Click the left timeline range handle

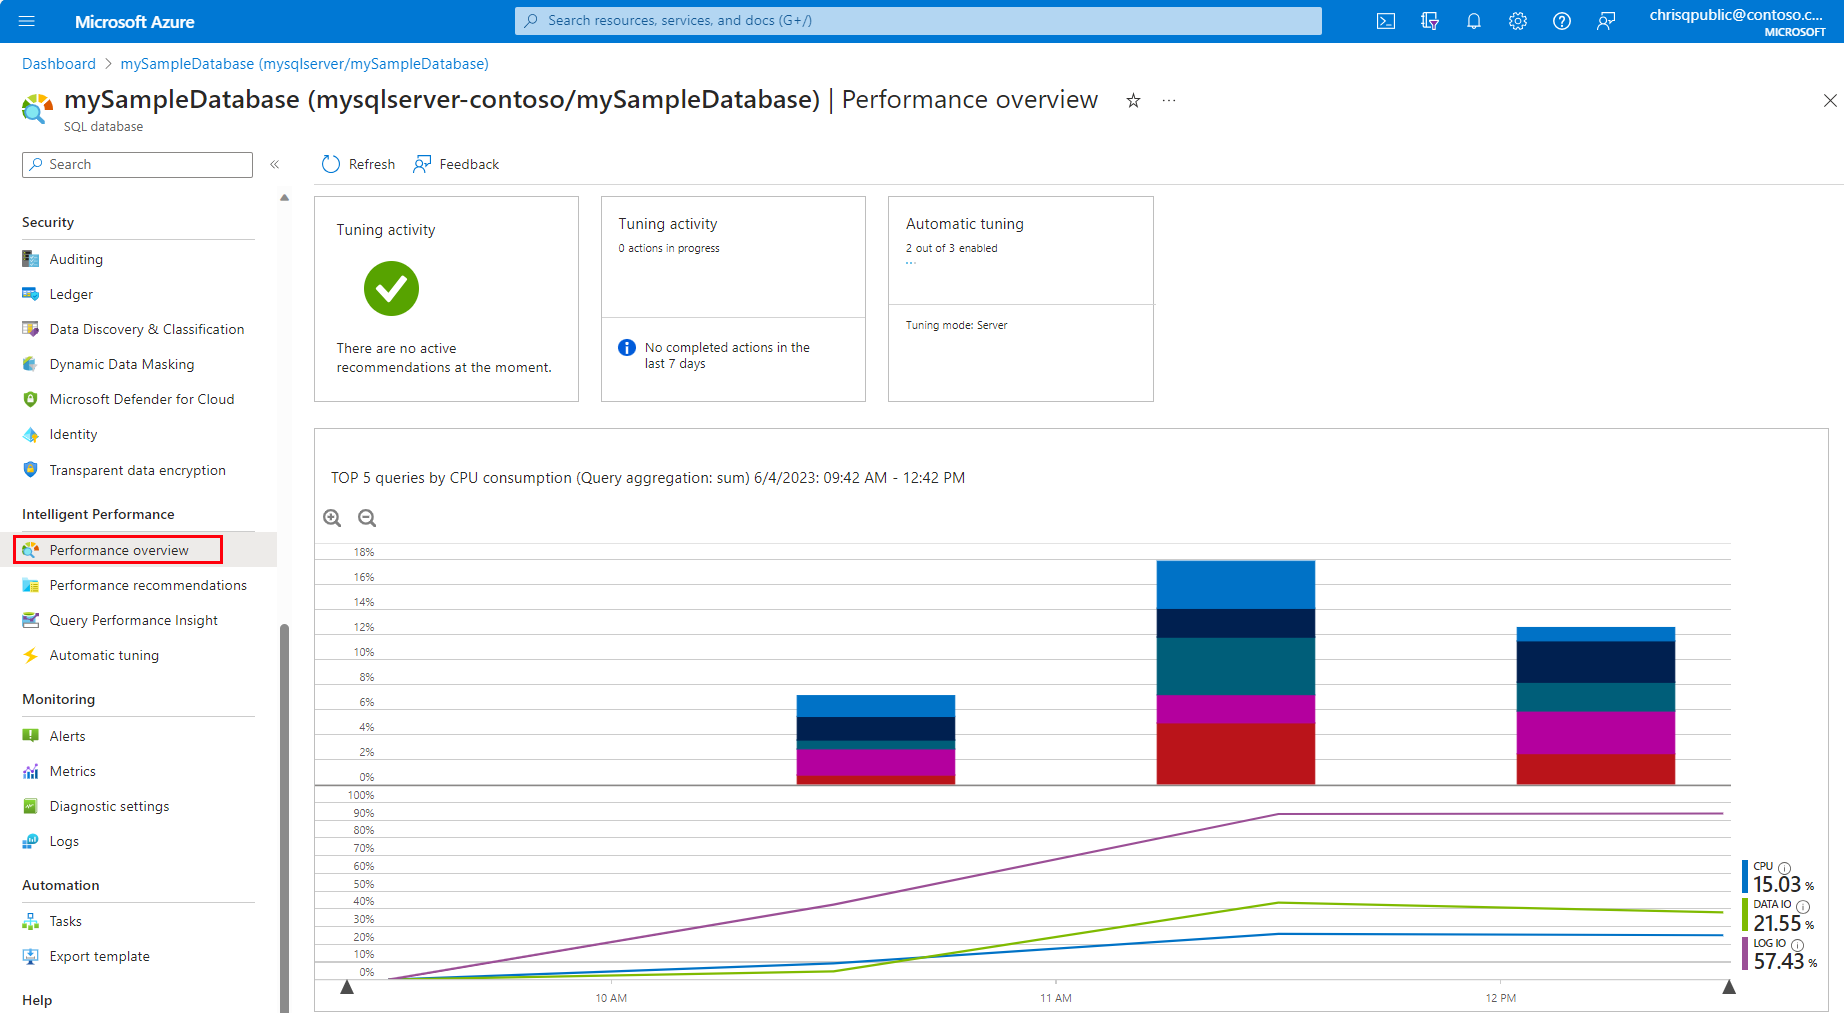[346, 986]
